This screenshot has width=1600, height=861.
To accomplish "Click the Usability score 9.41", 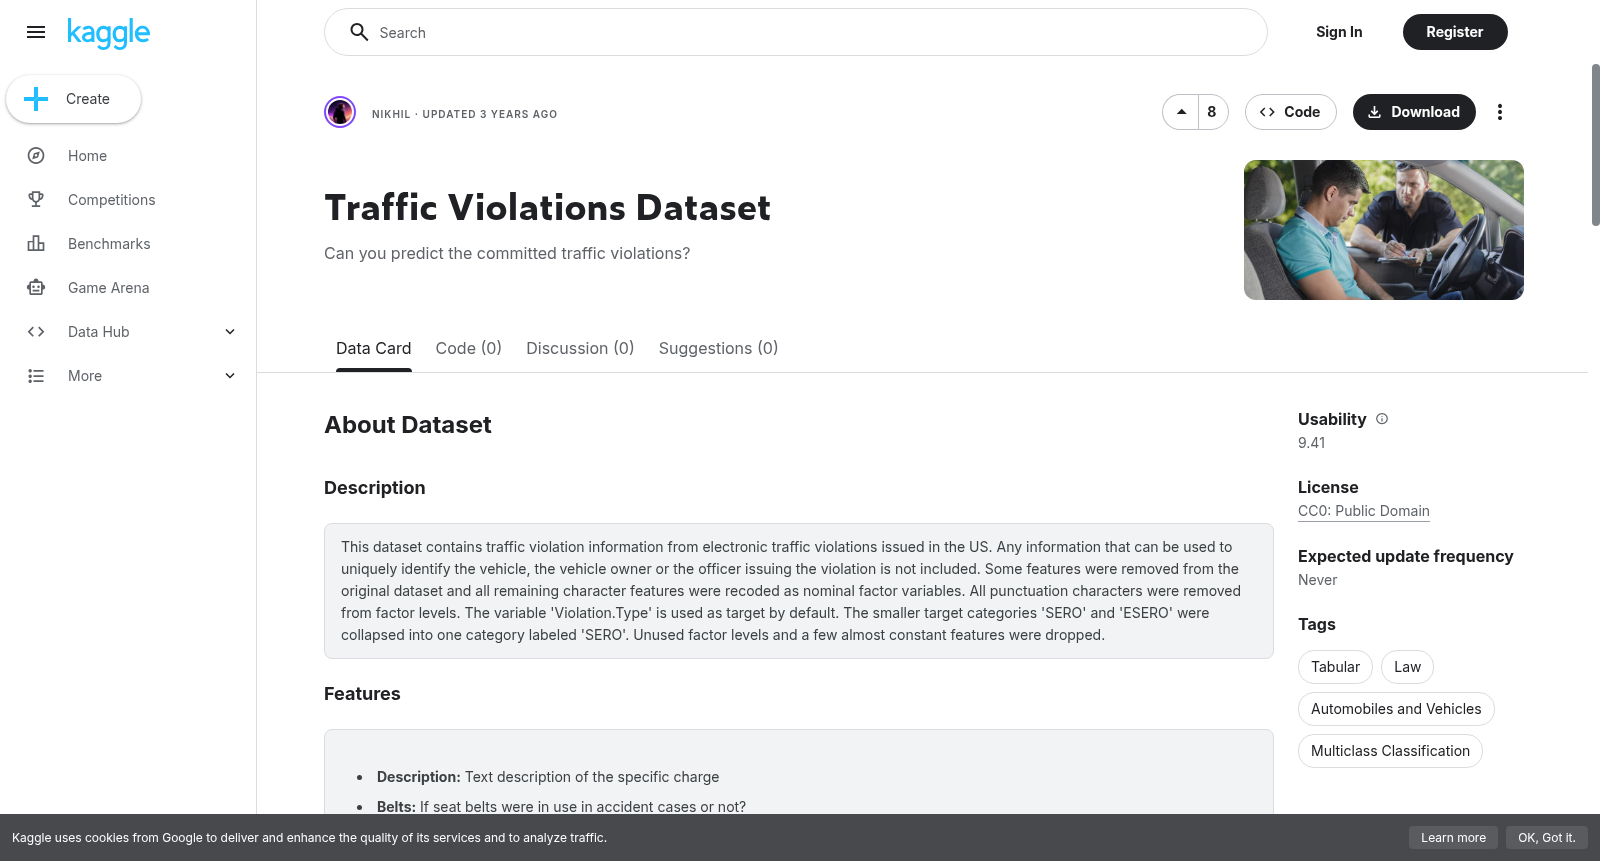I will [x=1312, y=443].
